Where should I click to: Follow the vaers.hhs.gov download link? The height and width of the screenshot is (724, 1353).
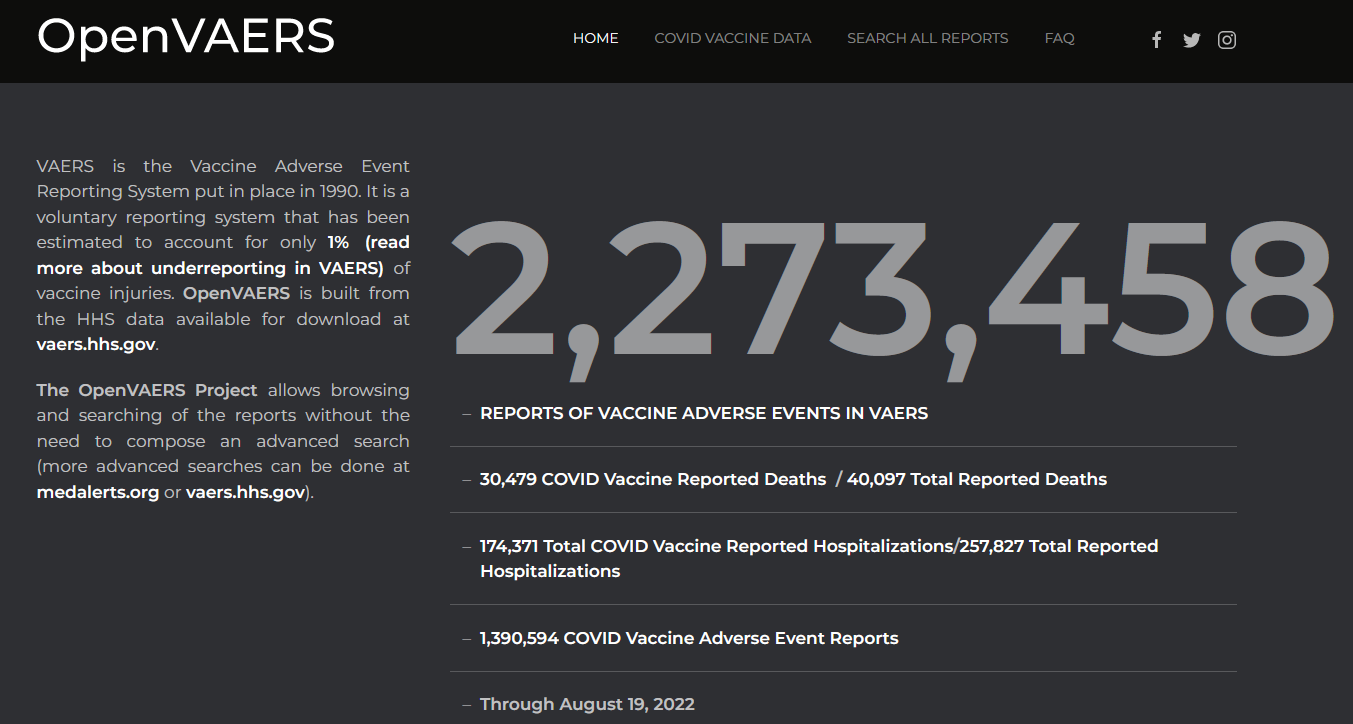tap(96, 345)
